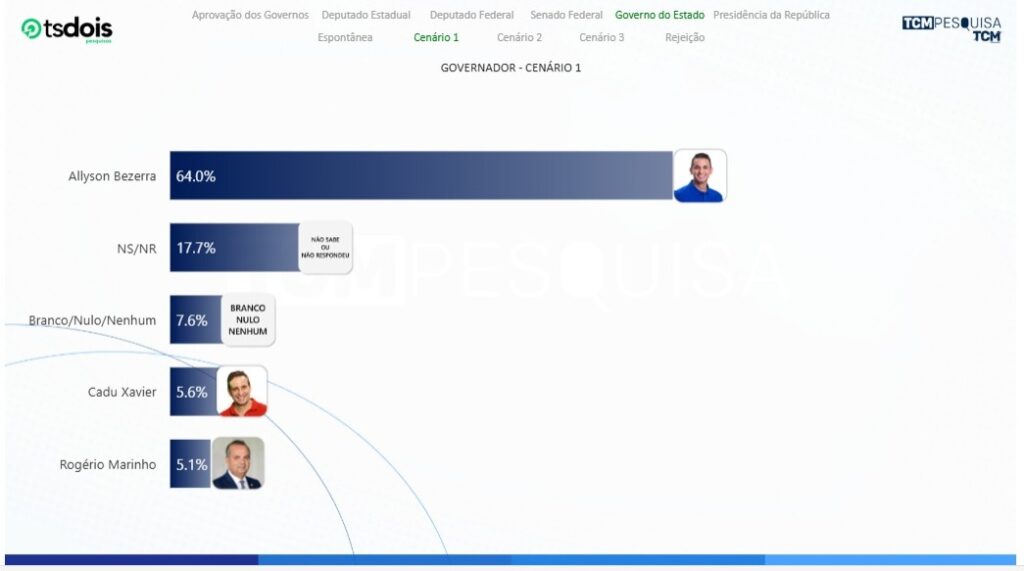Select the Cenário 1 tab
Viewport: 1024px width, 571px height.
point(436,37)
